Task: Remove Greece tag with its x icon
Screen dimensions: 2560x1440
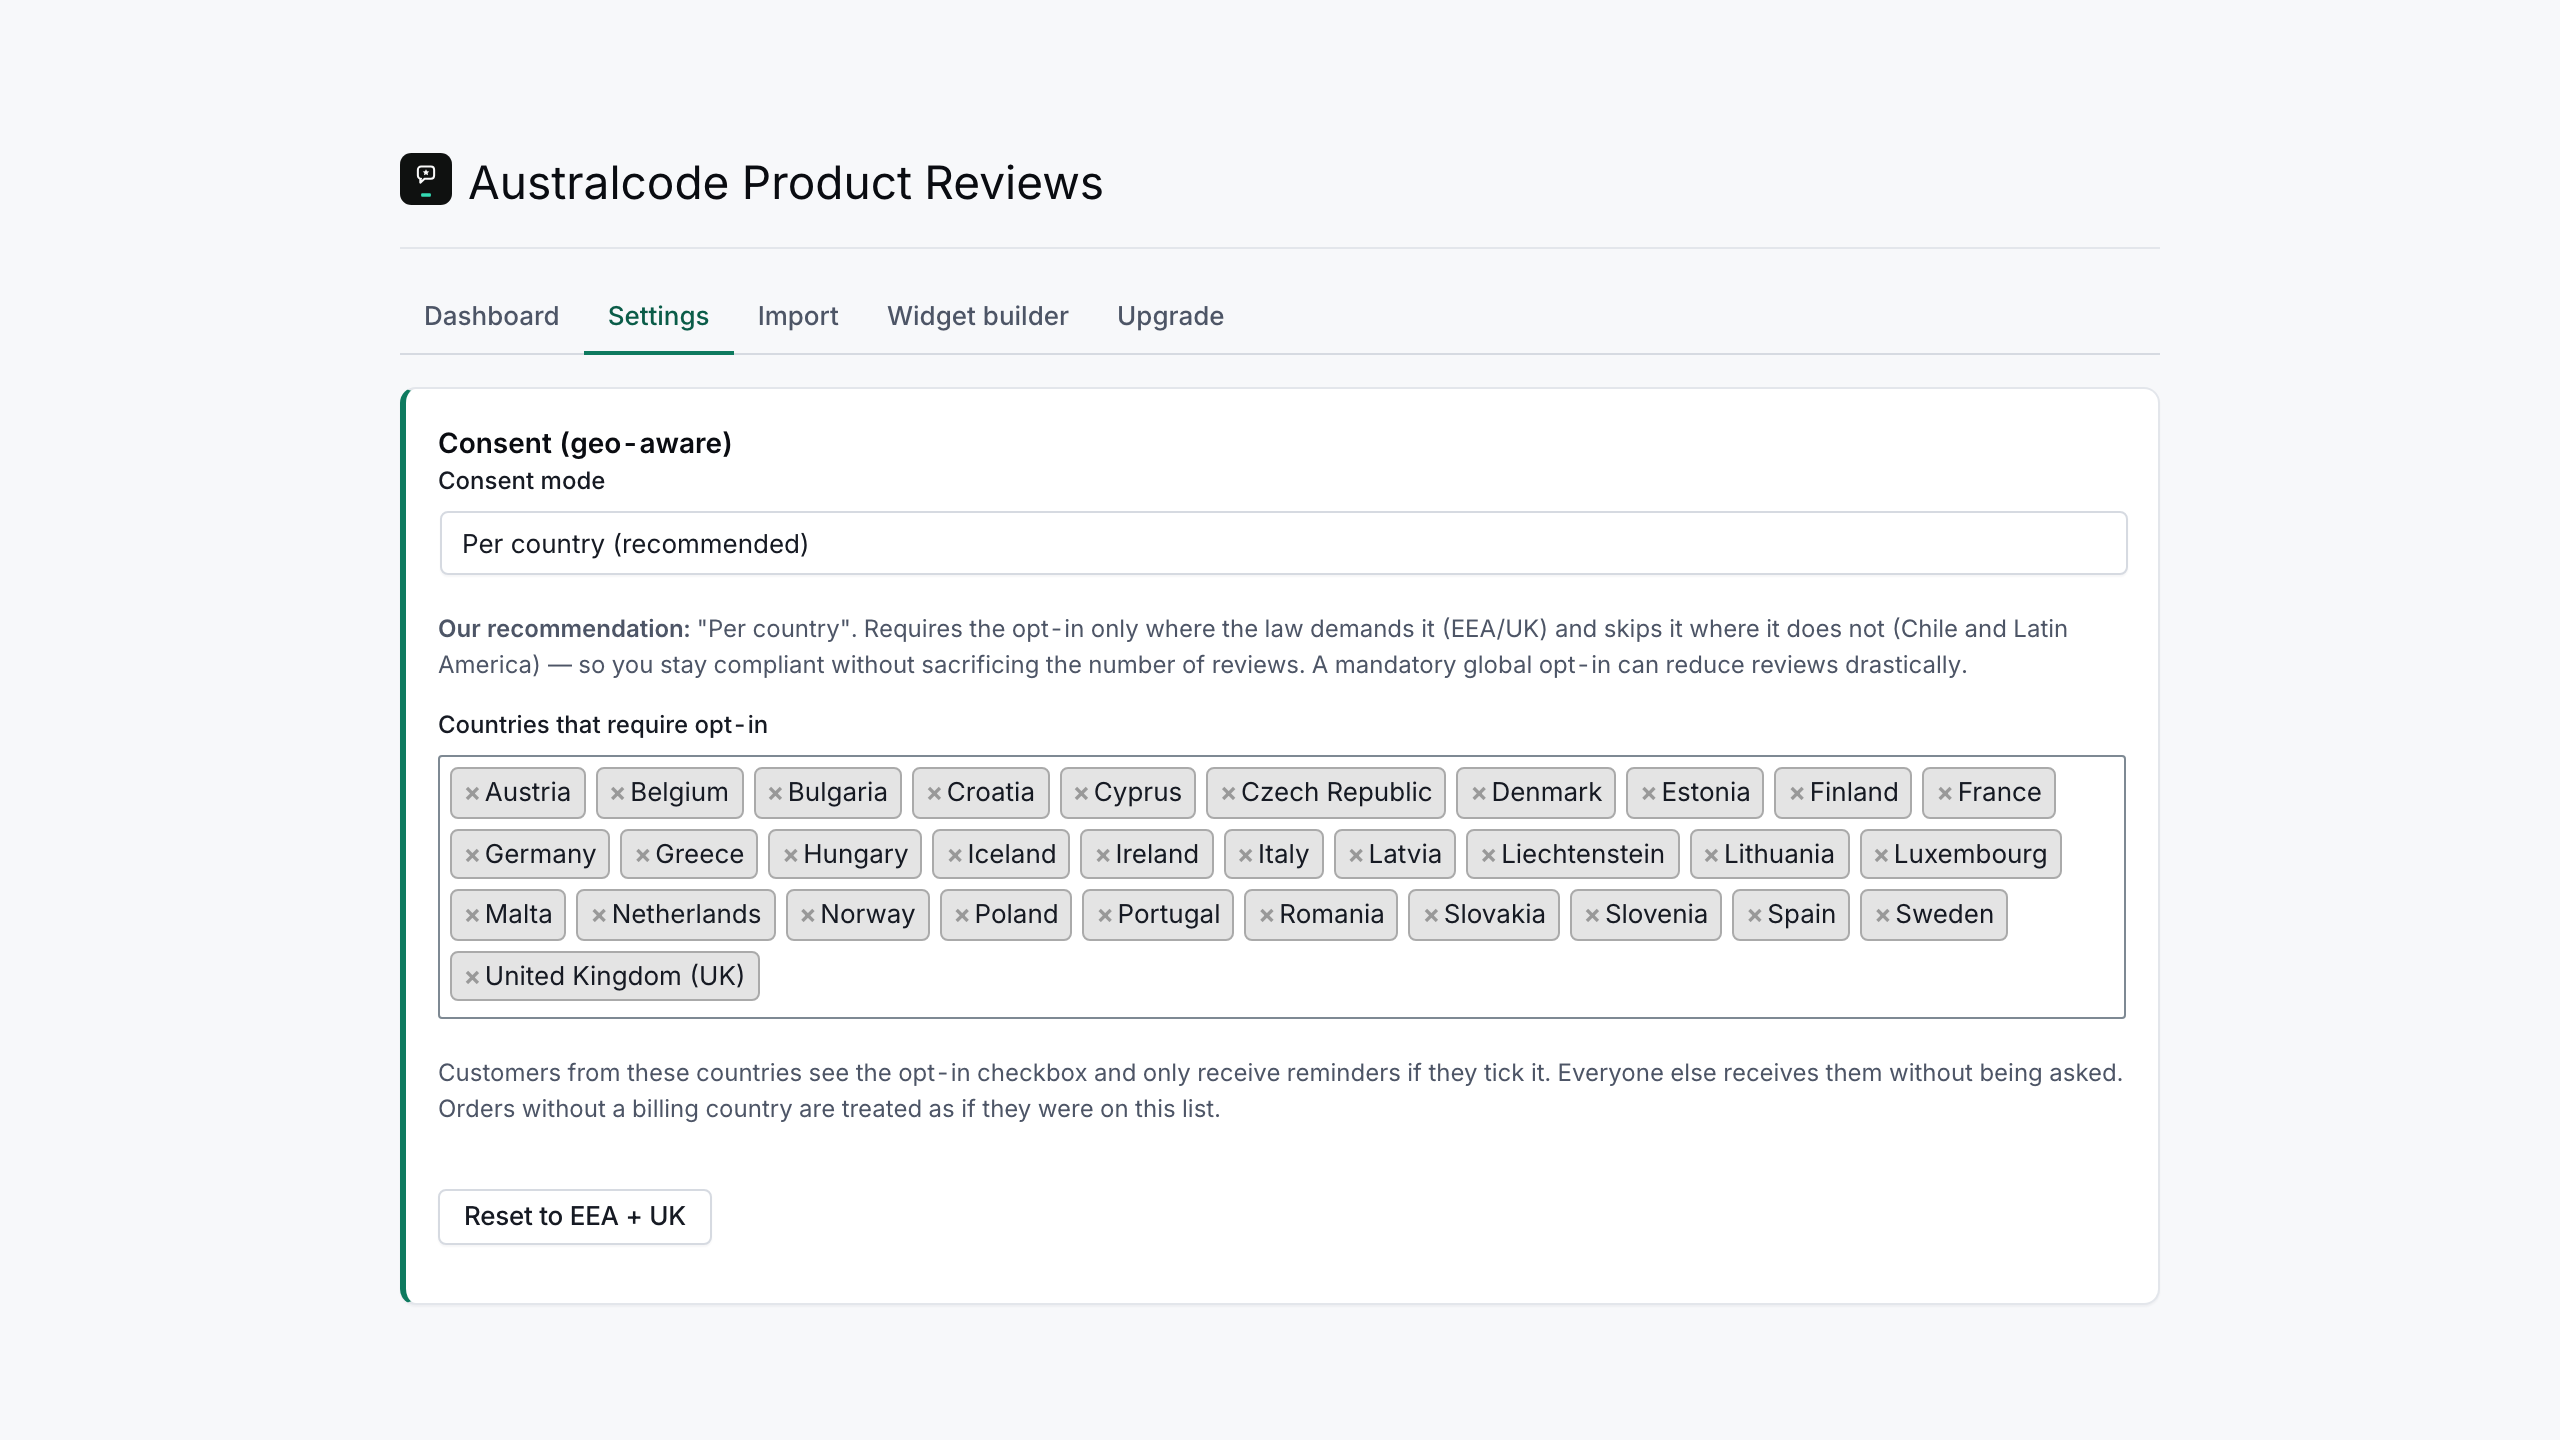Action: (643, 855)
